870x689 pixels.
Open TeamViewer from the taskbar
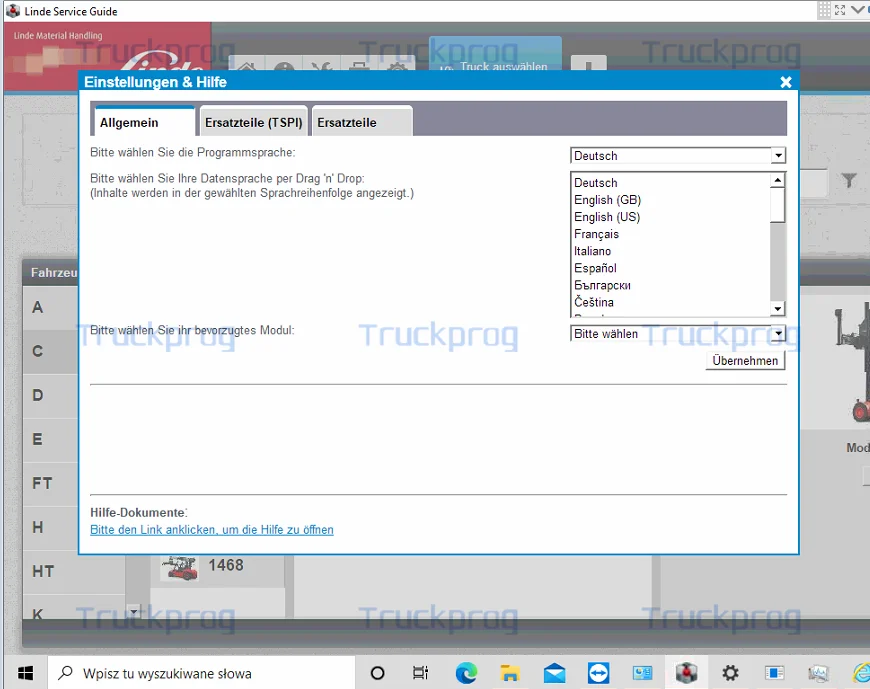(x=598, y=673)
